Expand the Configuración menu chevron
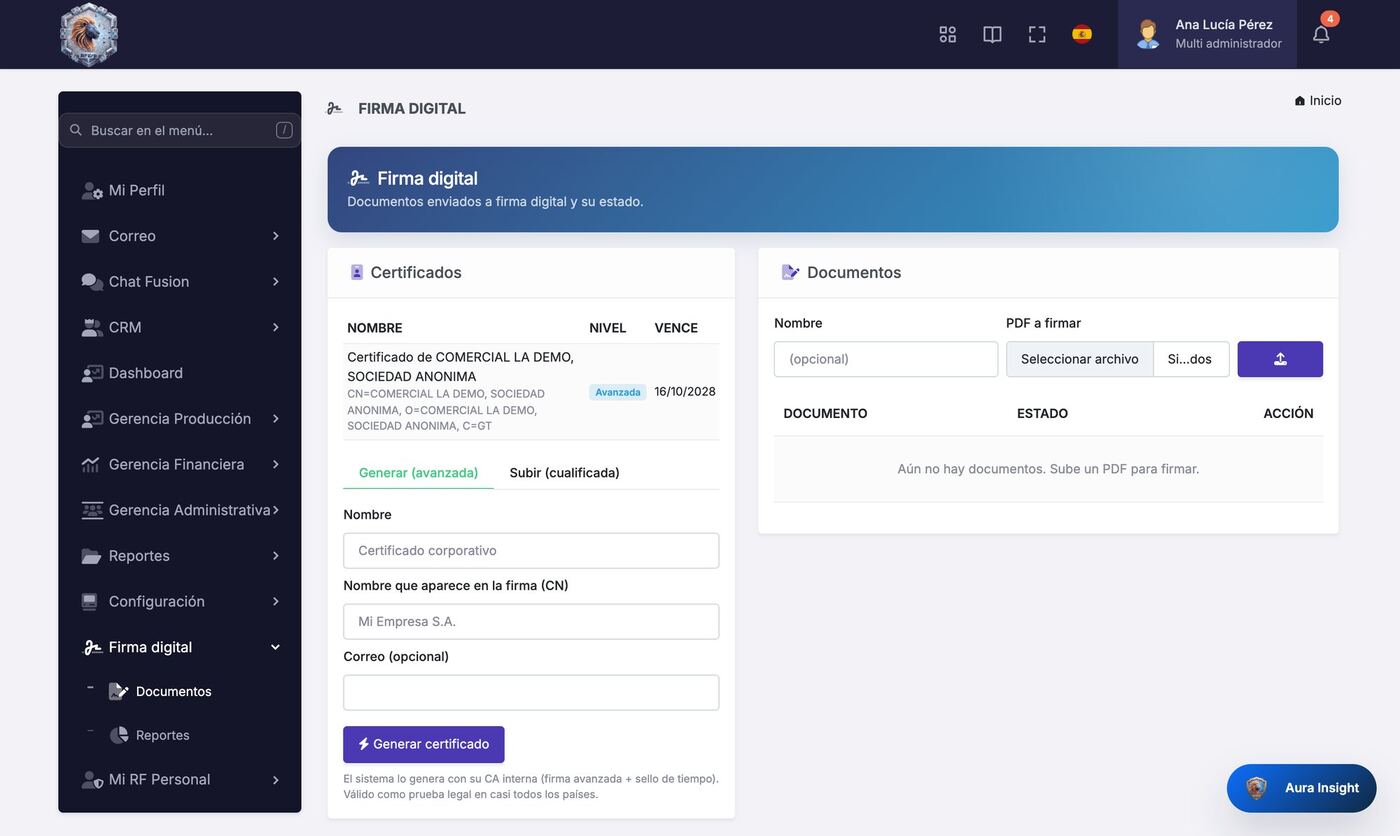This screenshot has height=836, width=1400. pos(275,601)
